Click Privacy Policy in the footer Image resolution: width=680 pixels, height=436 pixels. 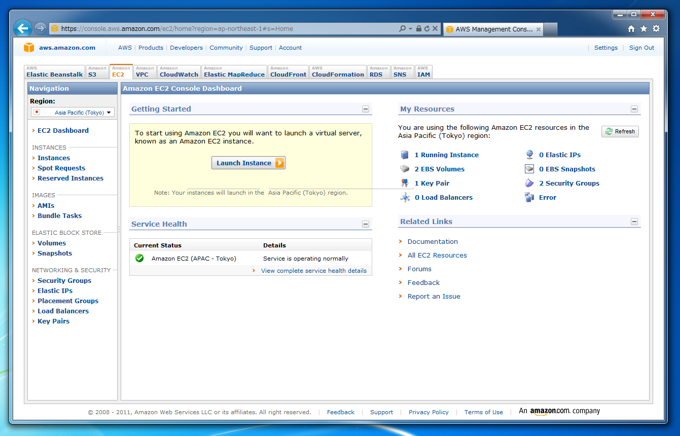click(x=428, y=412)
